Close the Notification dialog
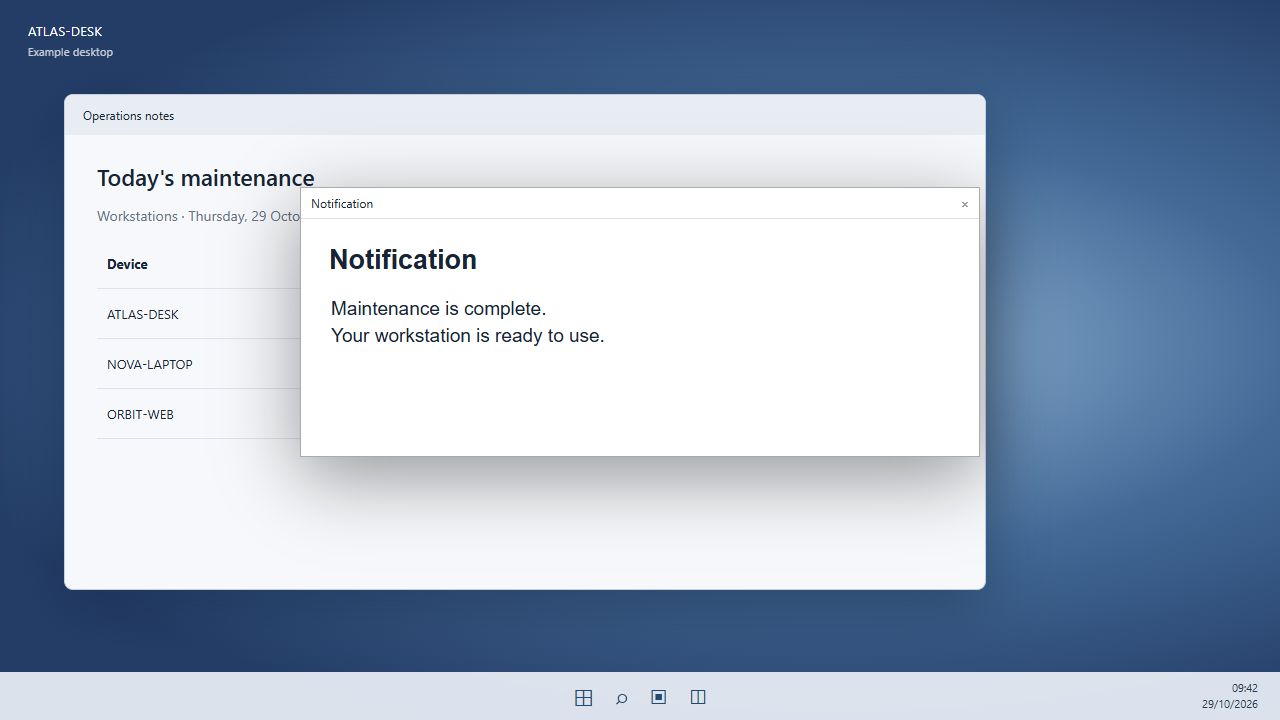Viewport: 1280px width, 720px height. (x=964, y=204)
